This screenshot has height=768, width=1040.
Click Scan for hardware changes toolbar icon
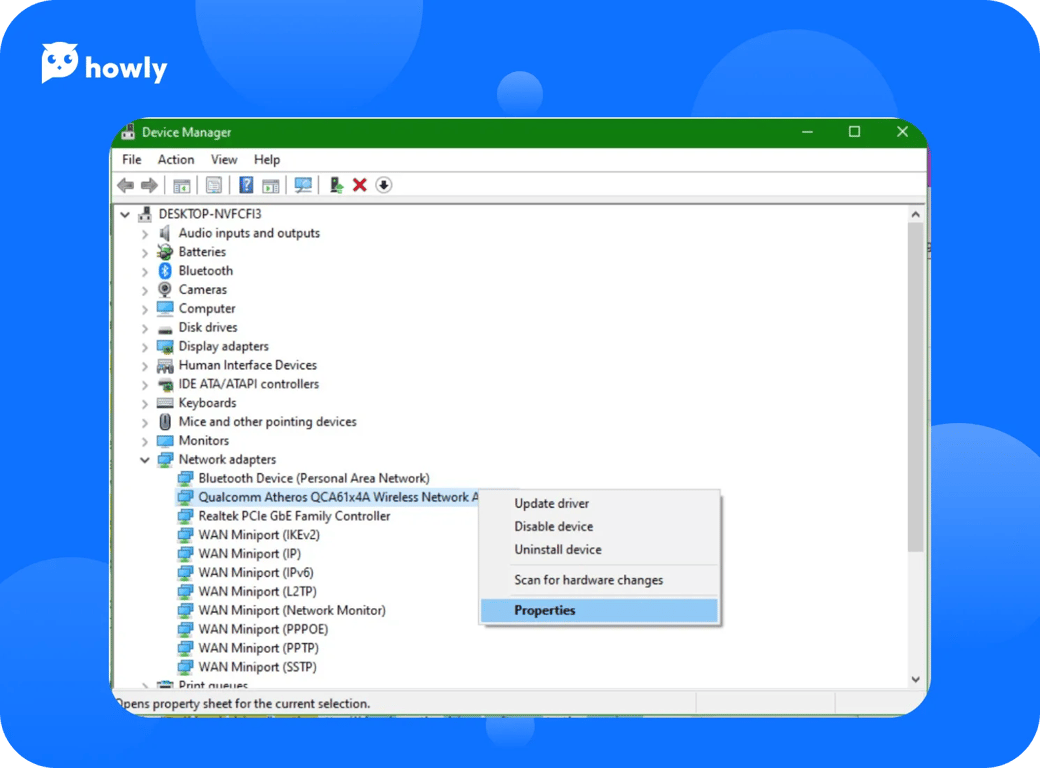click(x=303, y=185)
